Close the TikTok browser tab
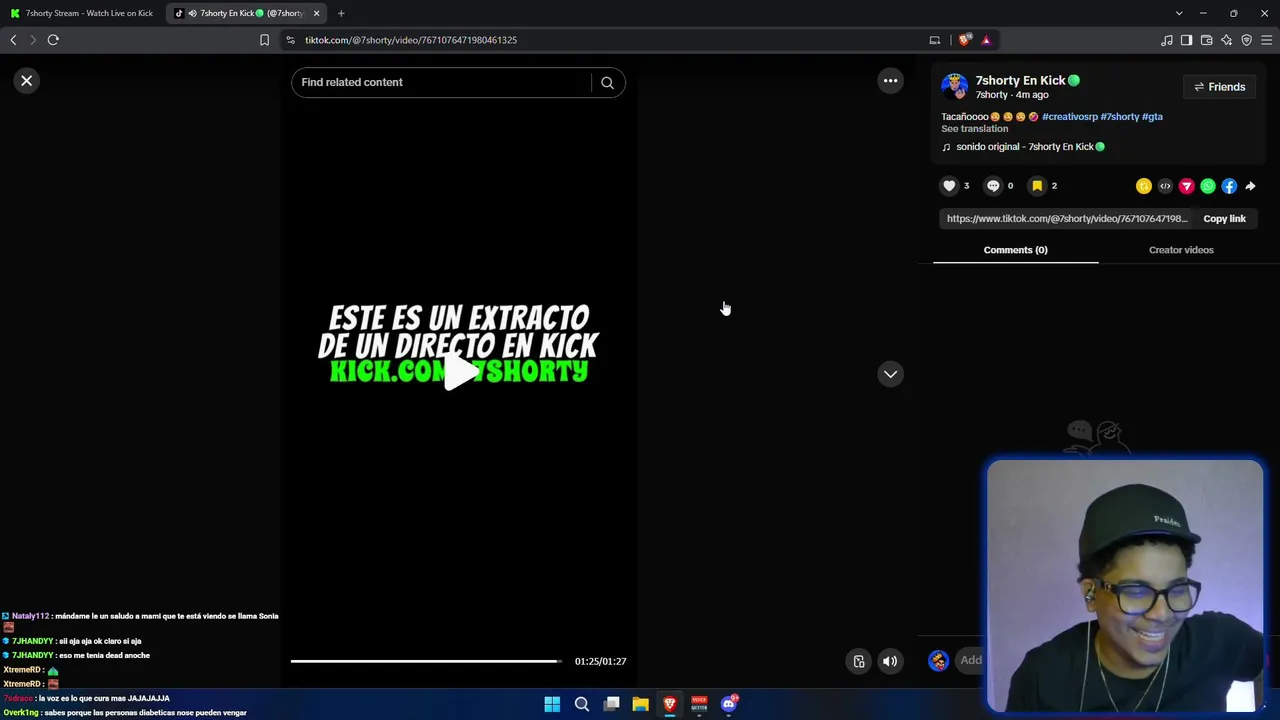 [x=316, y=13]
